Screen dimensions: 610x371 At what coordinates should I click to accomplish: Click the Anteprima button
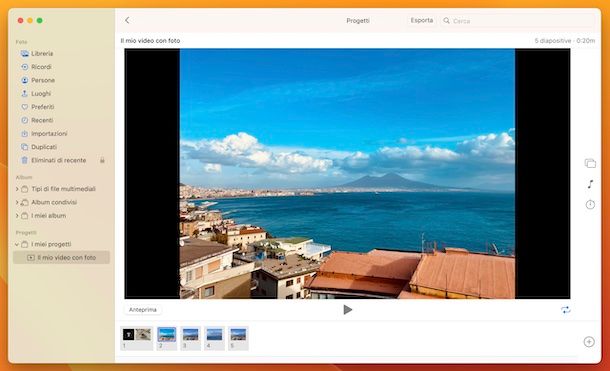point(143,310)
